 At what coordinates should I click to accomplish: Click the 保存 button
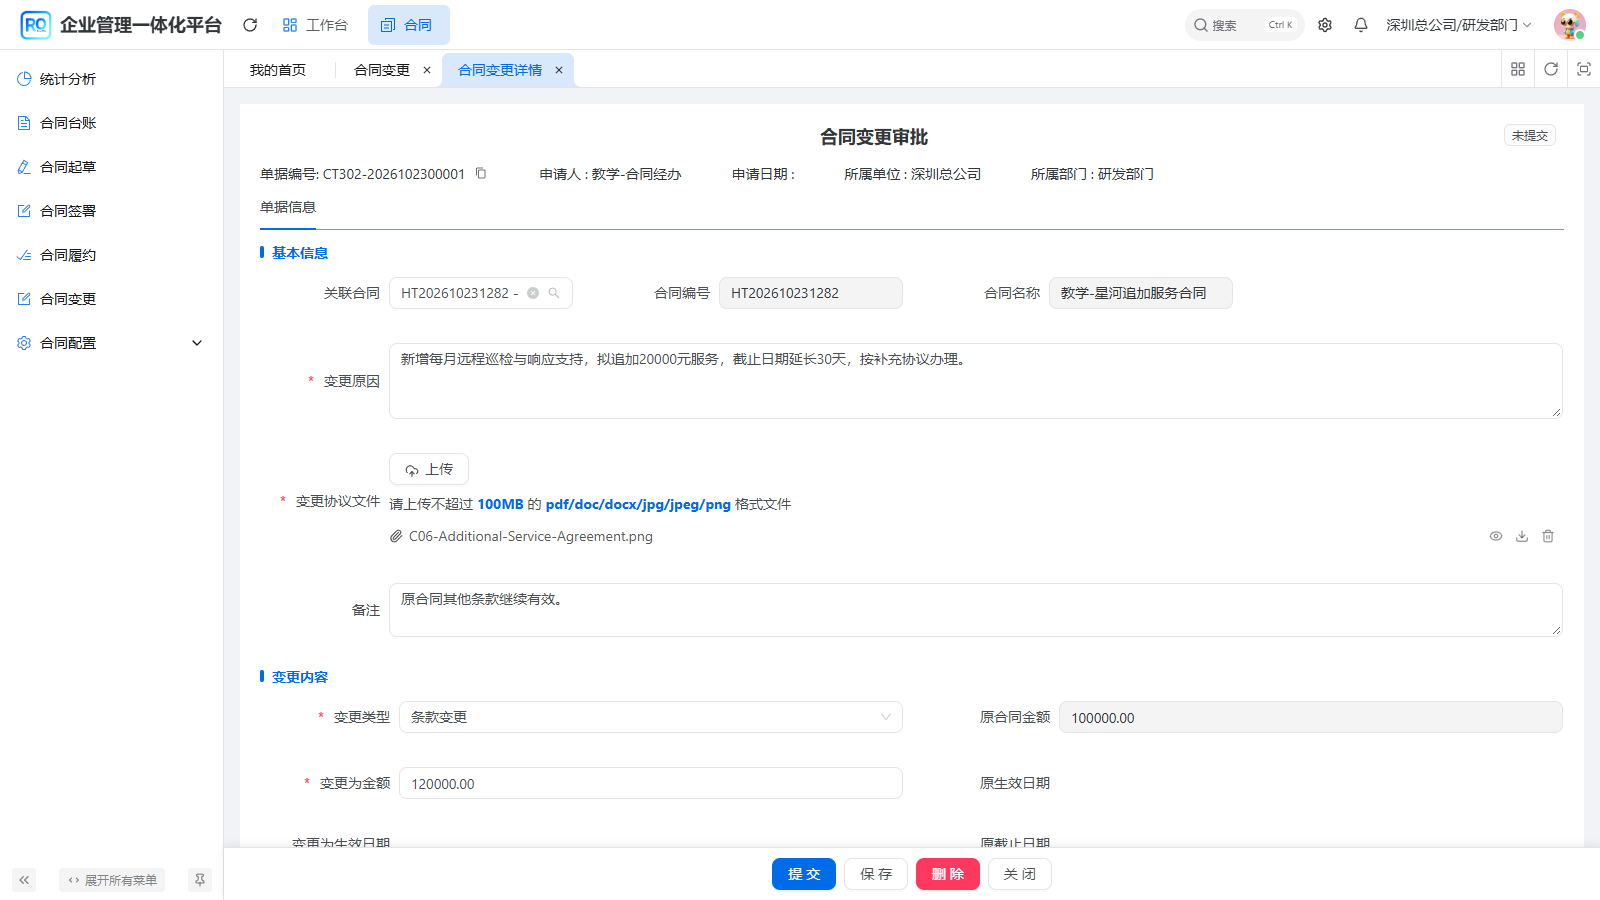[876, 874]
